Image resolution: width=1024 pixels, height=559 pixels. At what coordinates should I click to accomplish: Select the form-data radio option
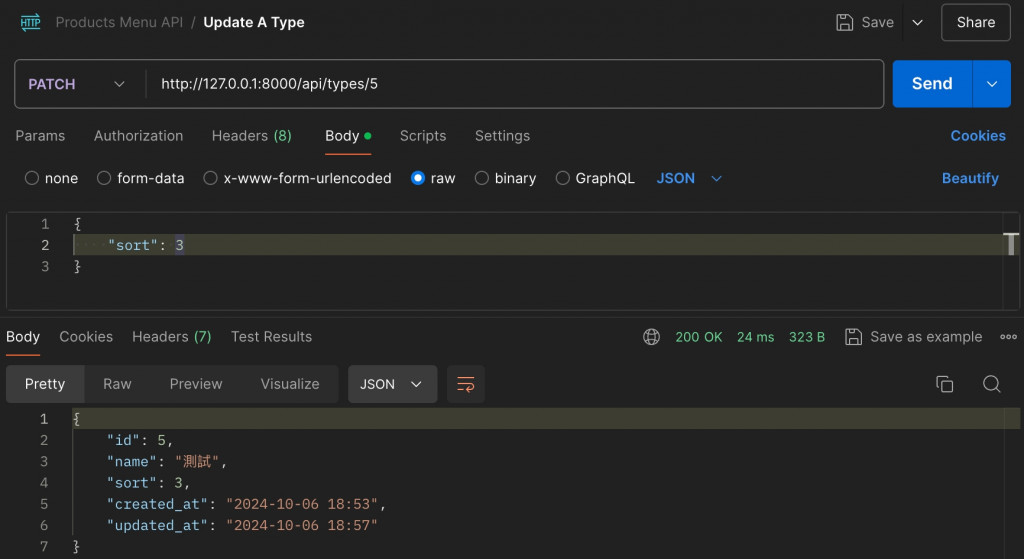coord(104,178)
